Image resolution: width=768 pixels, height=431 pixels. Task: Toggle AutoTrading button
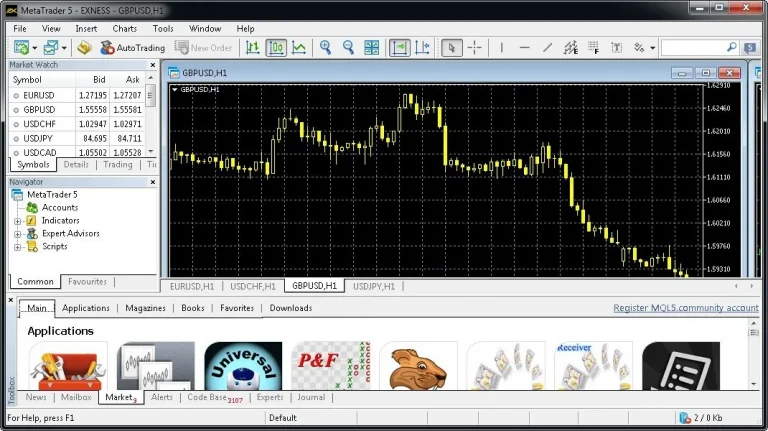(133, 48)
